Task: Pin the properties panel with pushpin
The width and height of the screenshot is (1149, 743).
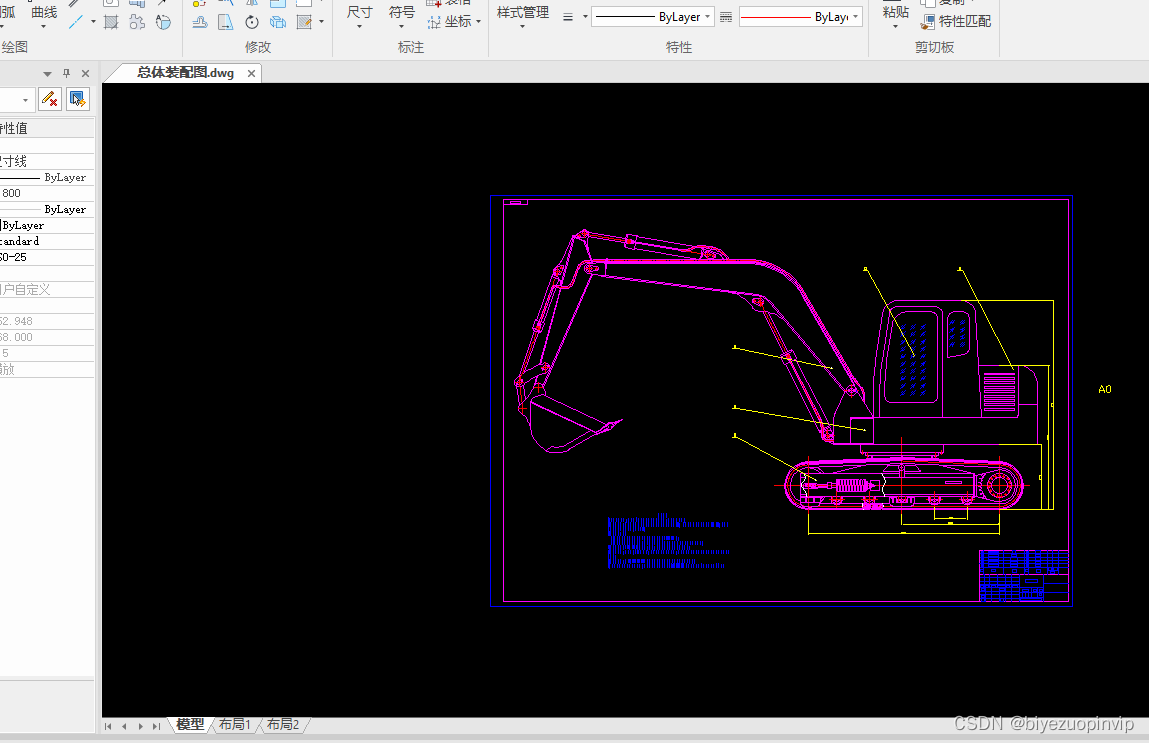Action: point(66,73)
